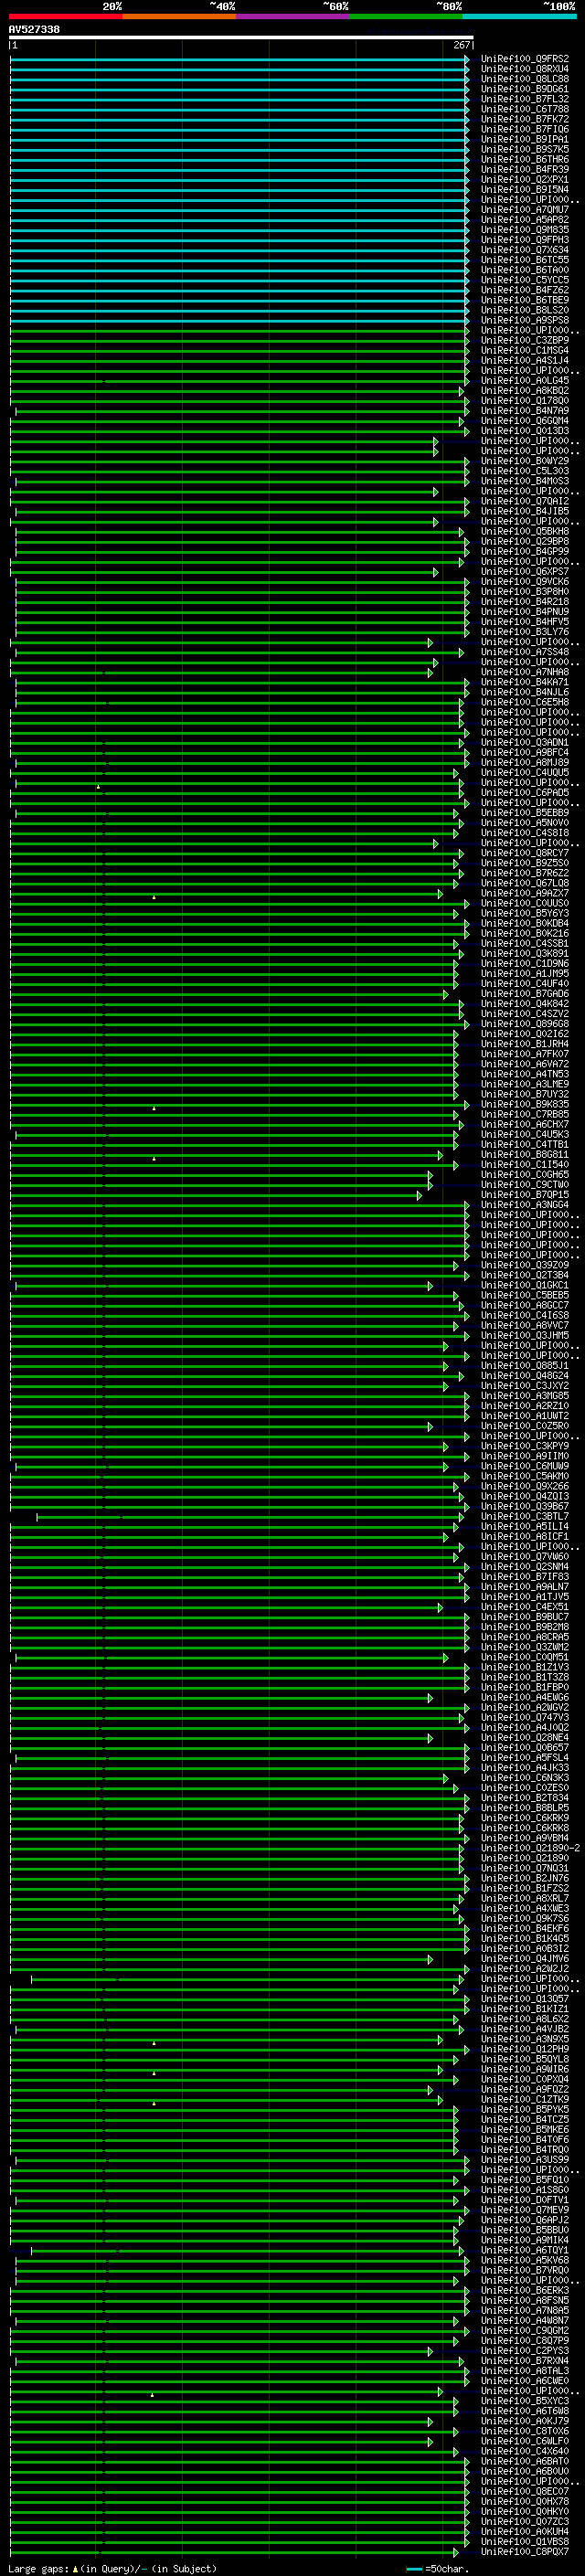
Task: Click the AV527338 query title
Action: pos(34,29)
